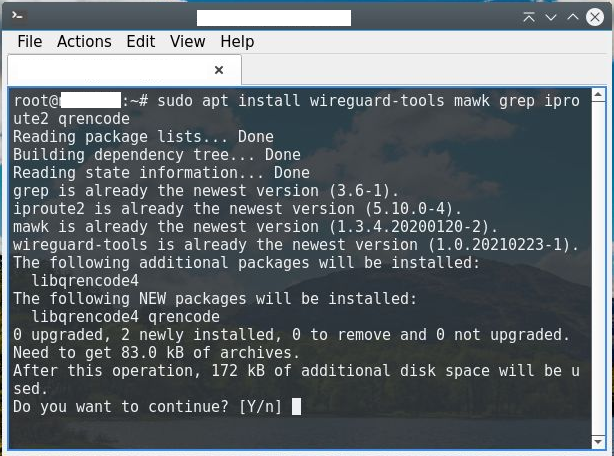Click the window title bar text

(x=273, y=17)
